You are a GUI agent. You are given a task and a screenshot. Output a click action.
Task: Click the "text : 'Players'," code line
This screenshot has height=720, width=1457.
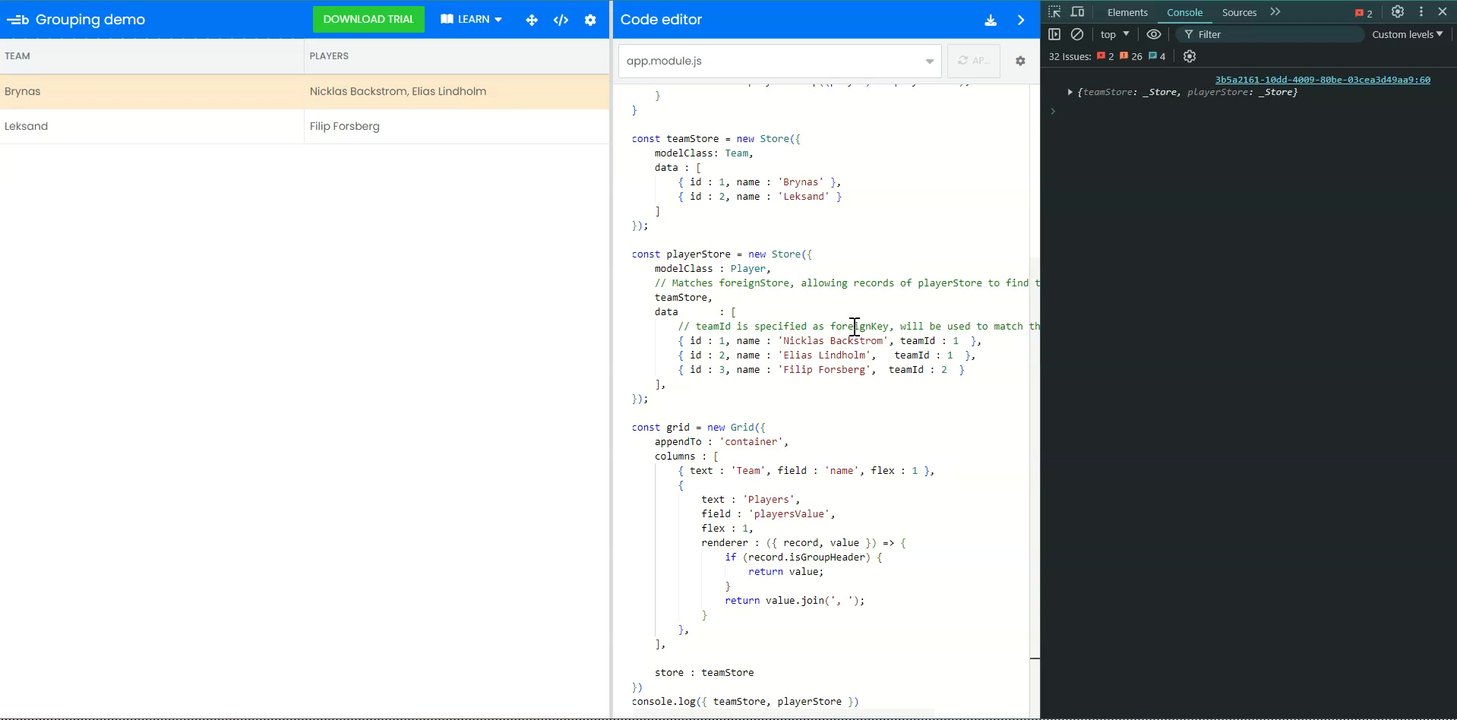pos(750,499)
